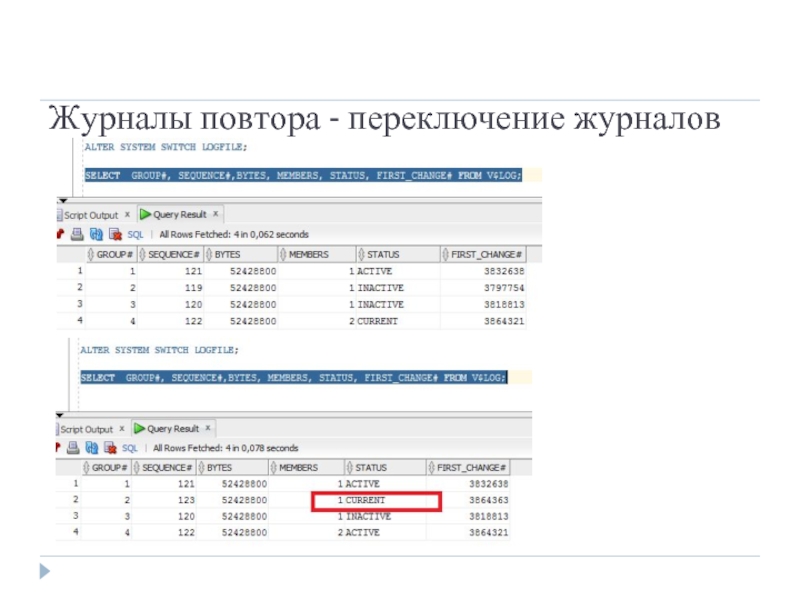
Task: Select the cell with sequence 119
Action: (170, 288)
